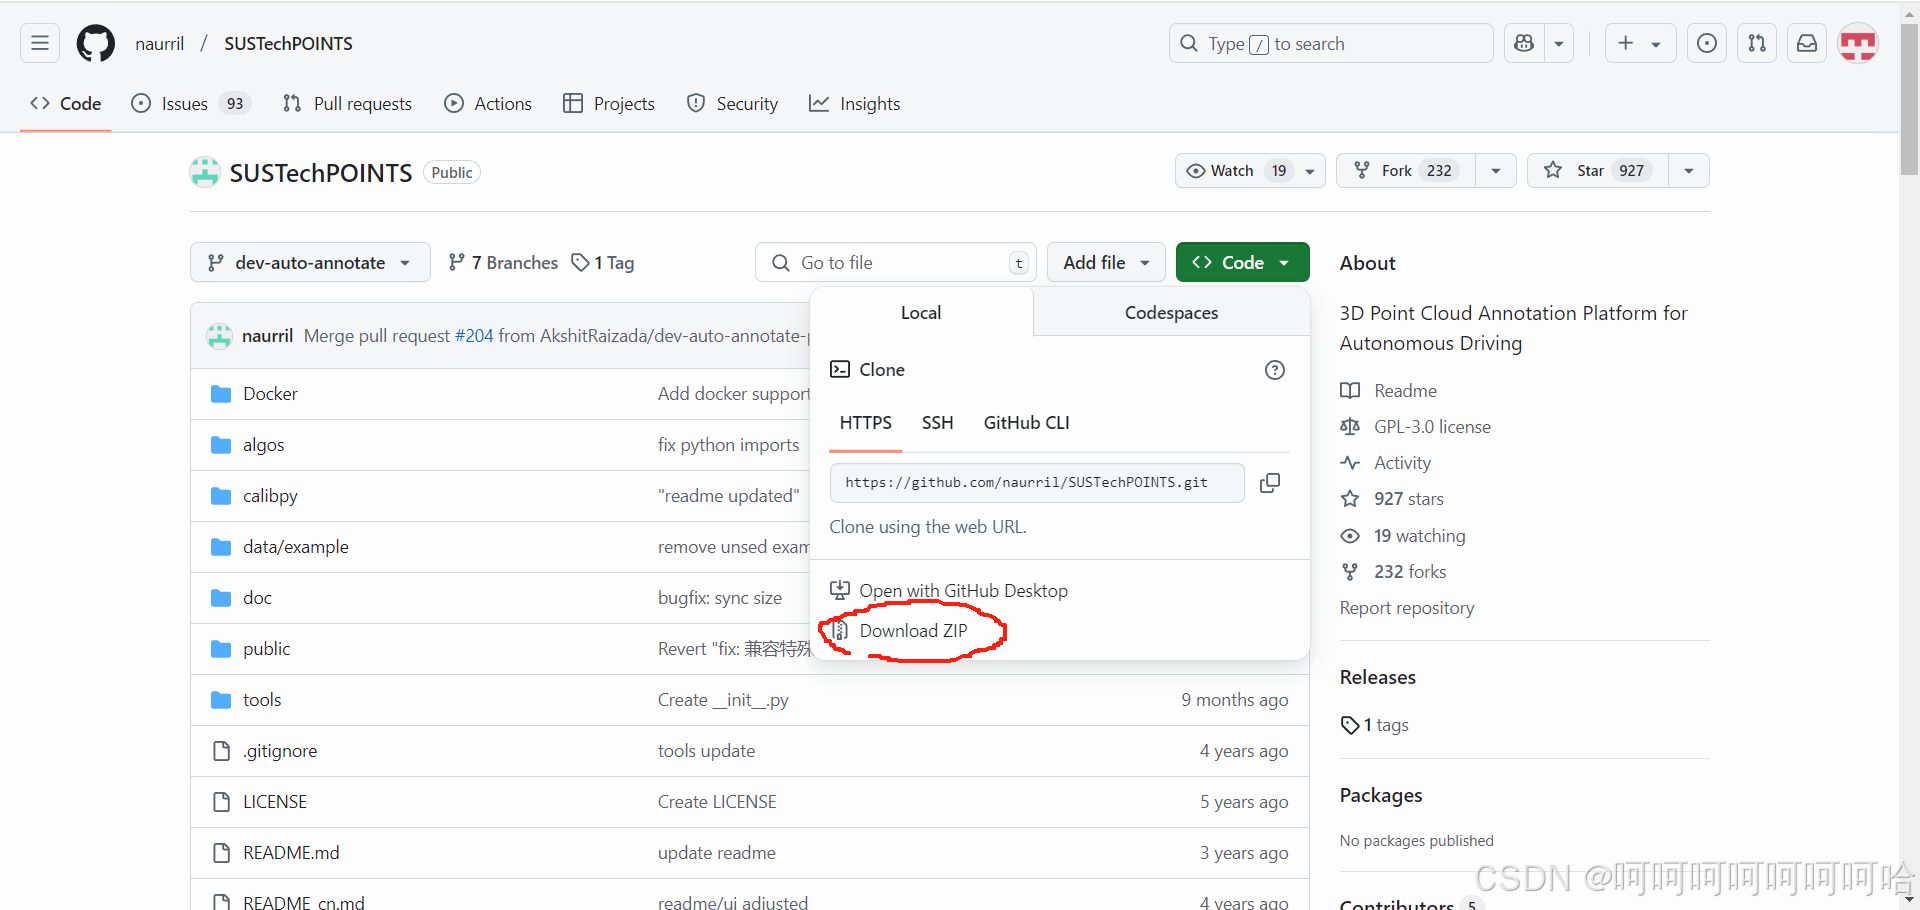1920x910 pixels.
Task: Open the Copilot chat icon
Action: (x=1524, y=43)
